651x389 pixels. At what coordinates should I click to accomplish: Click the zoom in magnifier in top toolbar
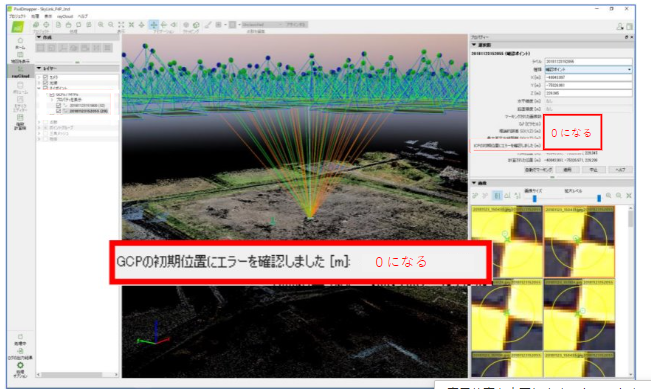point(100,25)
